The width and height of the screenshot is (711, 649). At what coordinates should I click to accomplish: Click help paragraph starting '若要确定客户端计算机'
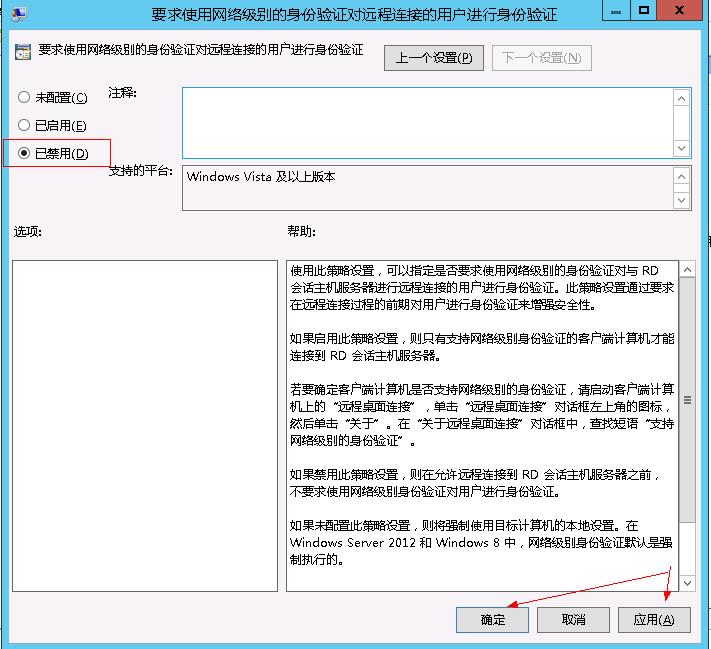tap(482, 415)
